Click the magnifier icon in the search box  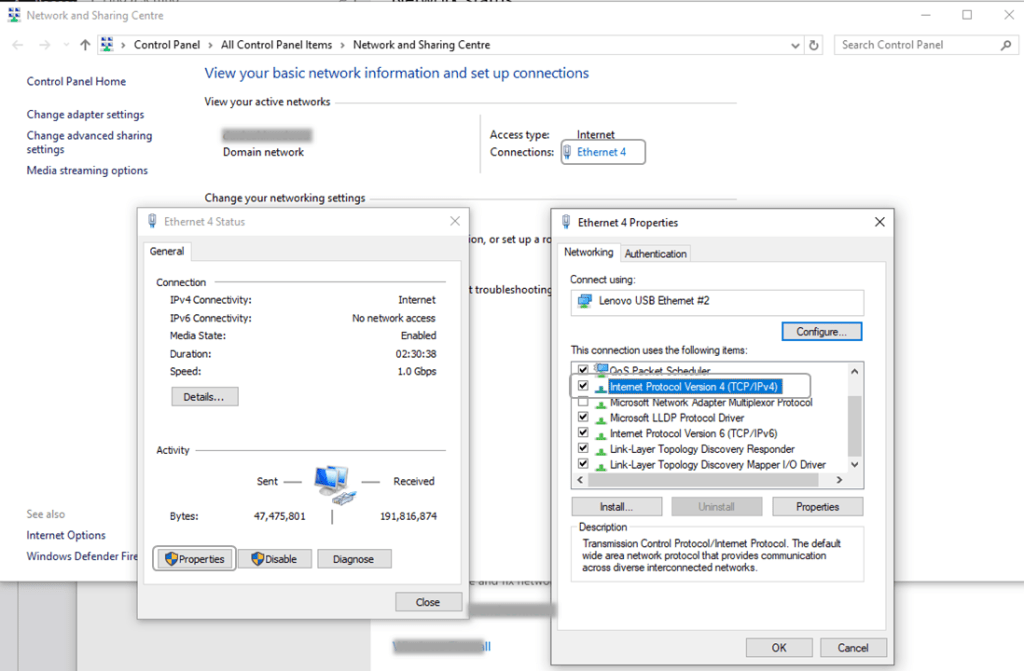1005,45
